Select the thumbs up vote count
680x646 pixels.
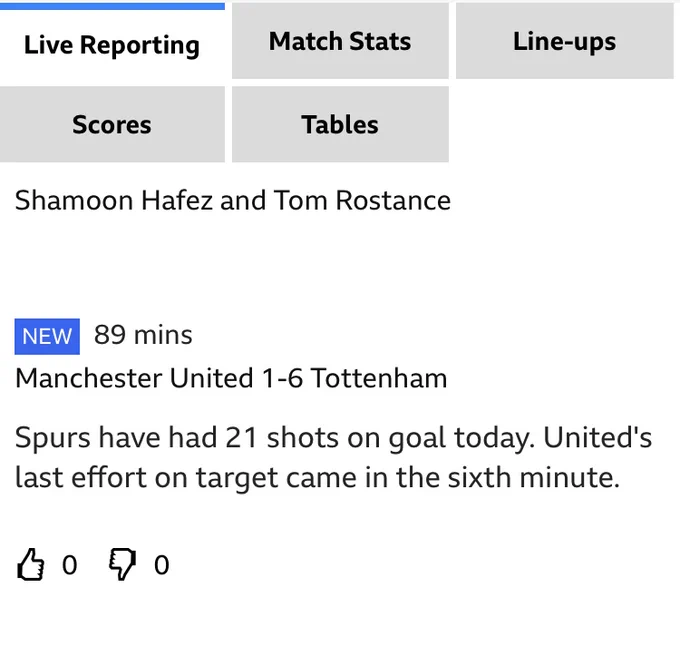click(69, 565)
